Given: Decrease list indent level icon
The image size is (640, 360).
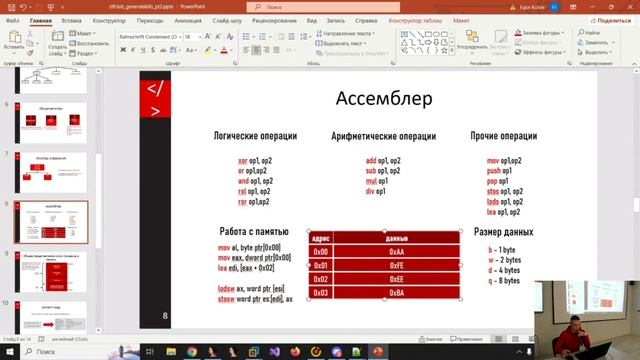Looking at the screenshot, I should click(x=281, y=37).
